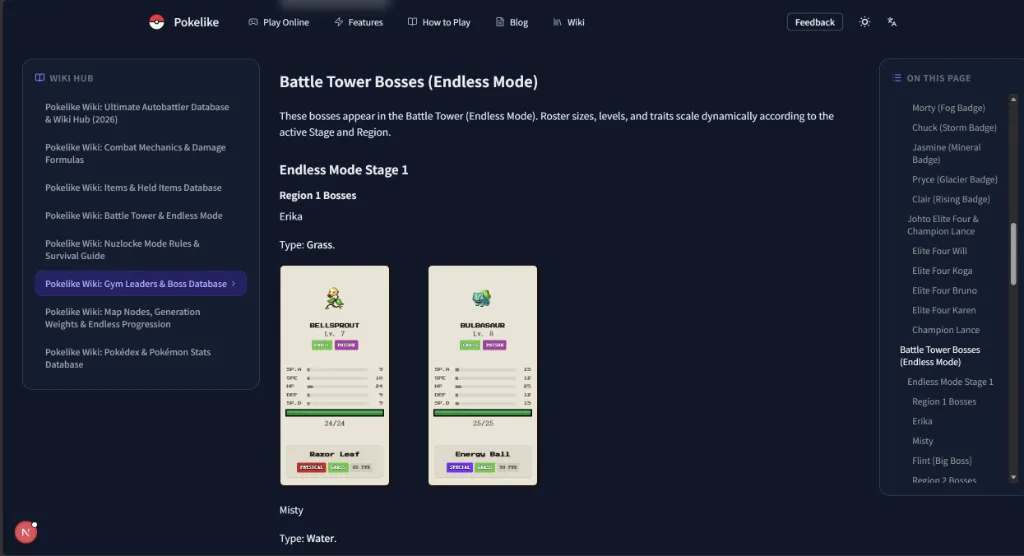The image size is (1024, 556).
Task: Jump to Pryce (Glacier Badge) section
Action: coord(955,179)
